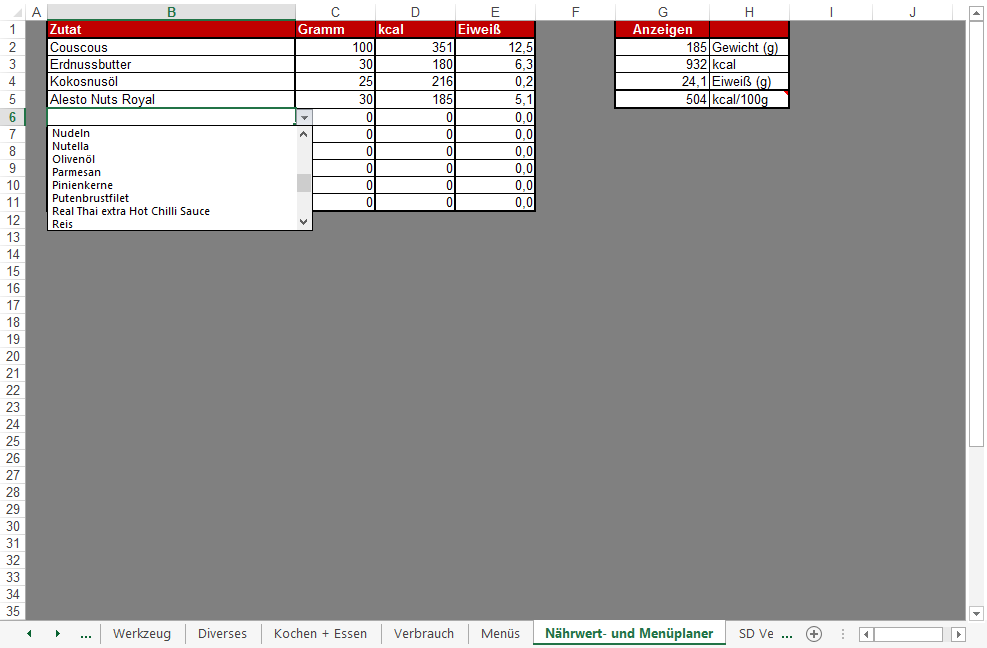The height and width of the screenshot is (648, 987).
Task: Click the add new sheet plus button
Action: [814, 634]
